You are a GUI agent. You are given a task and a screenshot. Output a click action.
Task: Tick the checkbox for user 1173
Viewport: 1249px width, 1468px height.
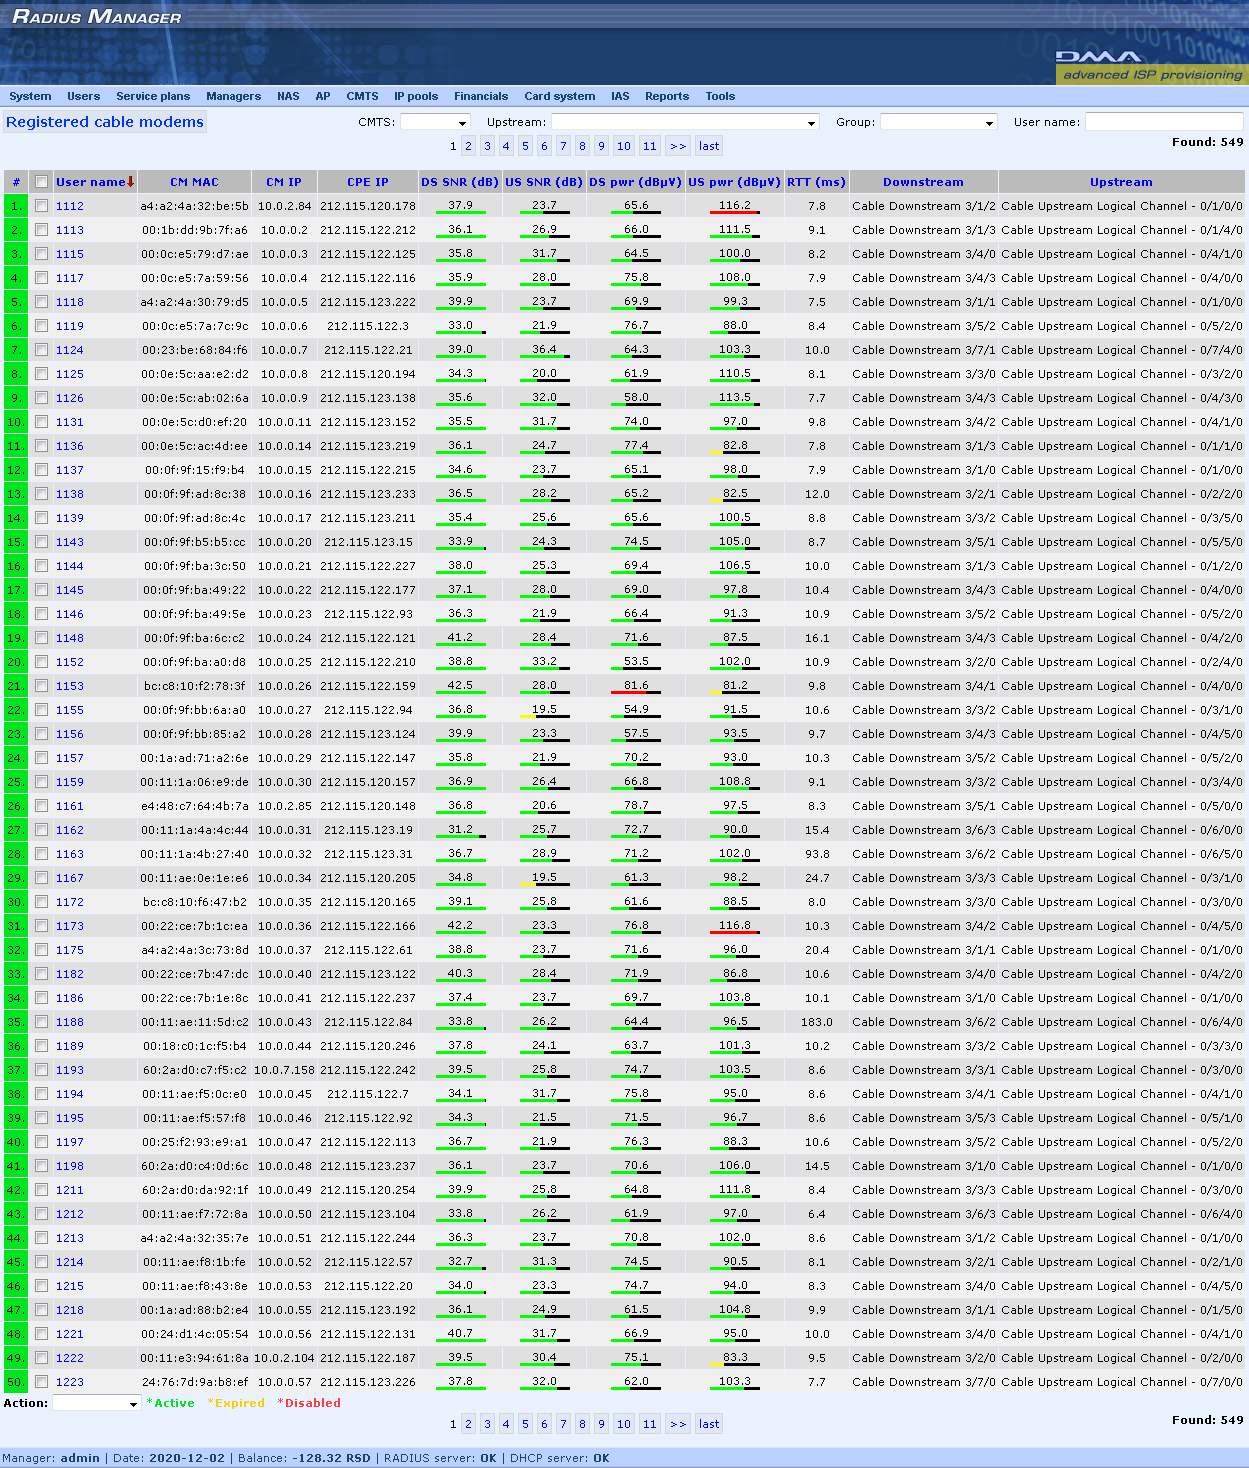coord(41,926)
